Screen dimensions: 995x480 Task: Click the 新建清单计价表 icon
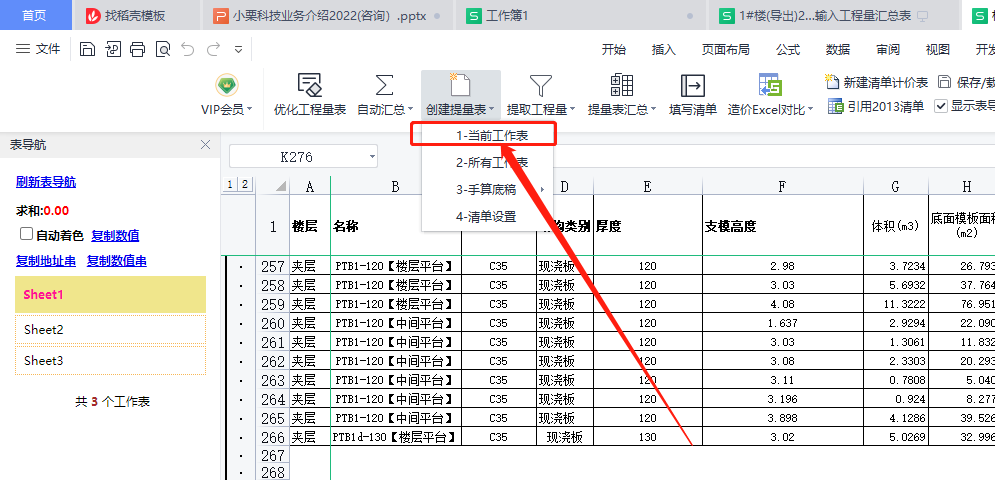[831, 82]
